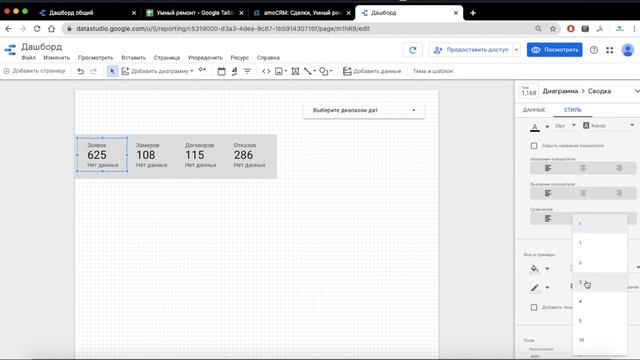
Task: Open the Google apps grid
Action: 609,50
